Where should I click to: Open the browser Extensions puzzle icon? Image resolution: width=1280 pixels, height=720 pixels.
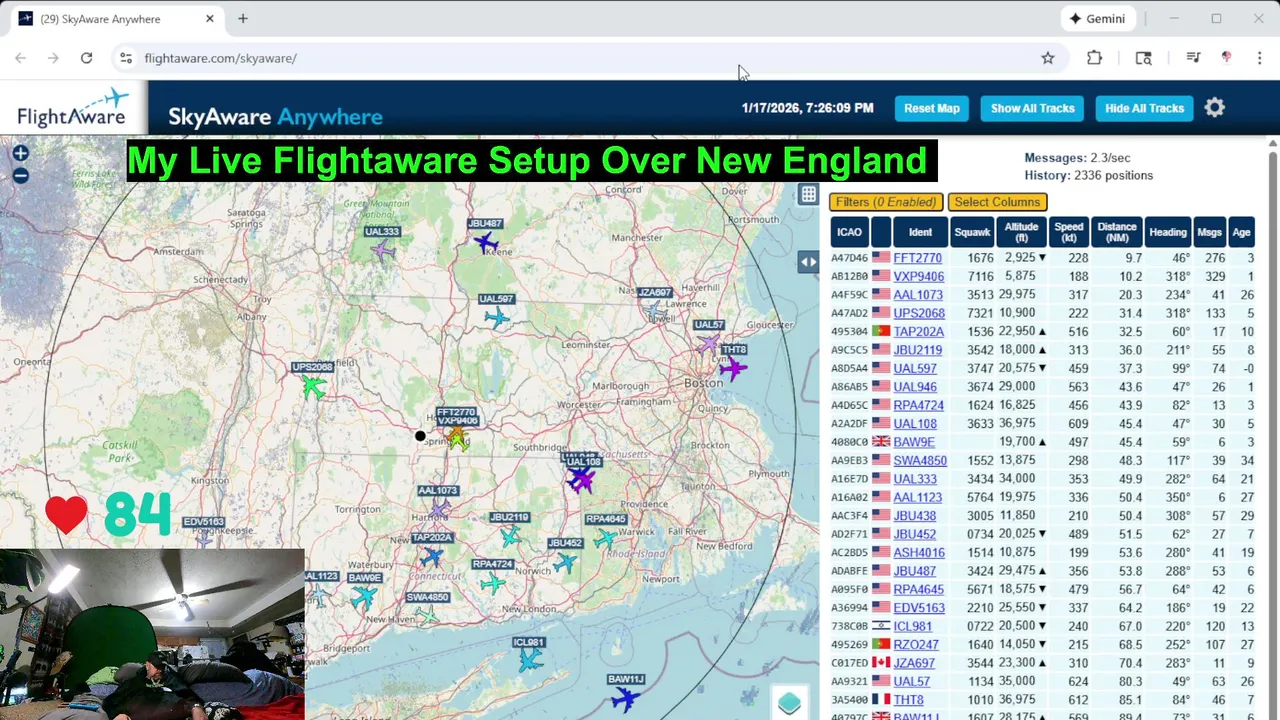(x=1094, y=58)
